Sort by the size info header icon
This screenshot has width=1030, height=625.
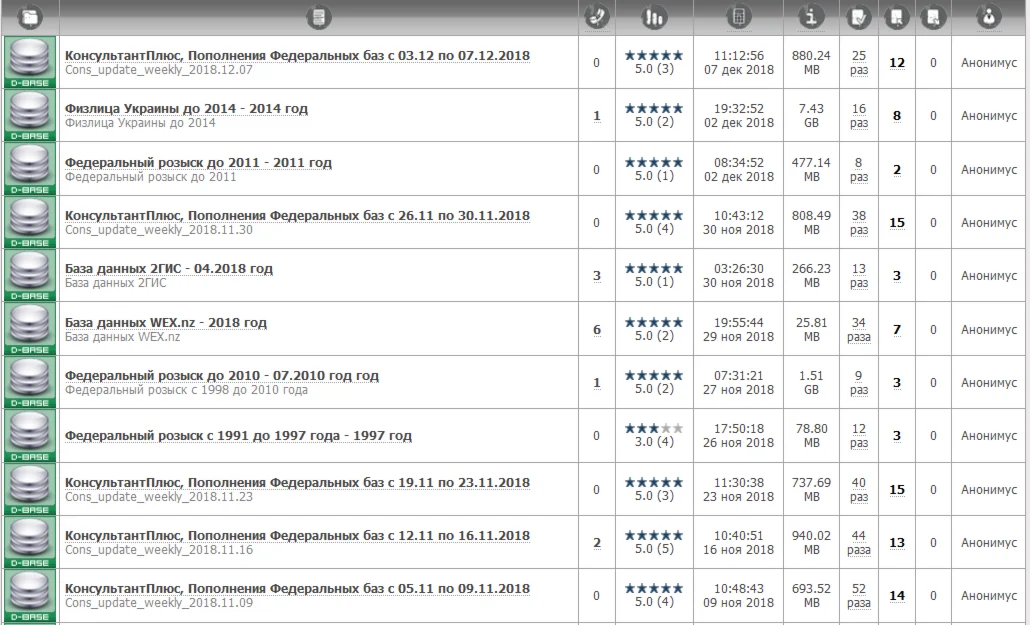(811, 16)
